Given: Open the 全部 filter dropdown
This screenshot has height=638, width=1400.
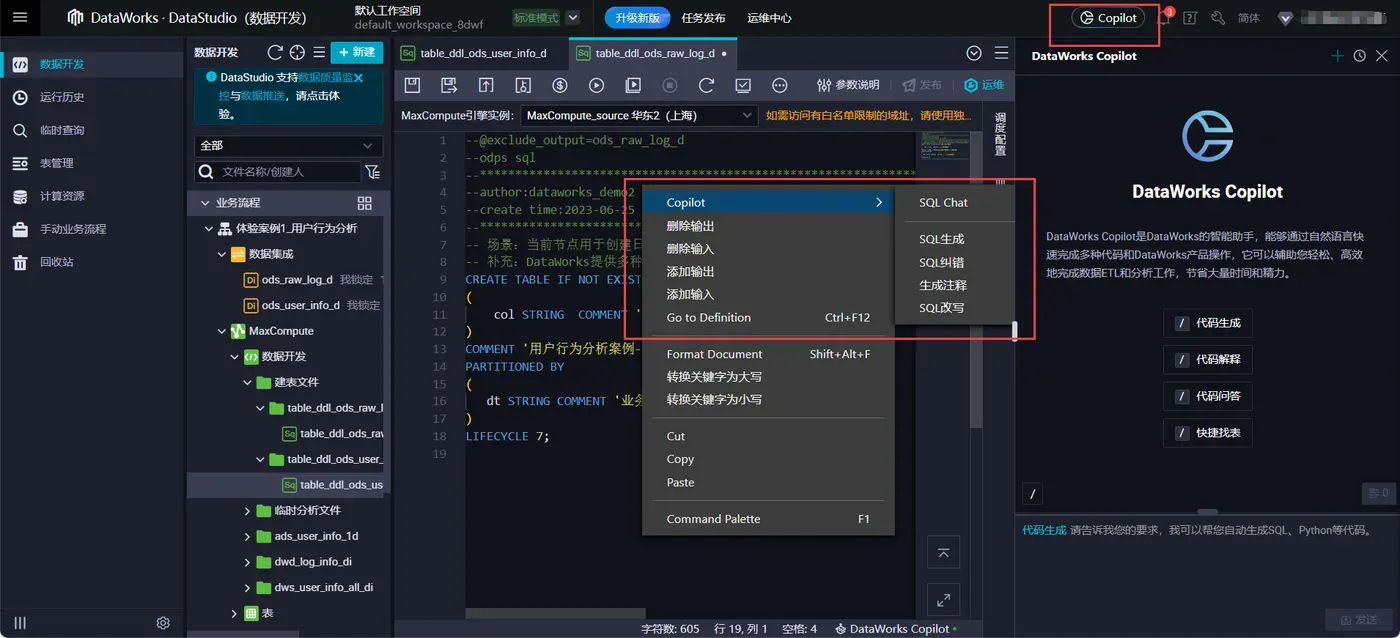Looking at the screenshot, I should click(x=288, y=146).
